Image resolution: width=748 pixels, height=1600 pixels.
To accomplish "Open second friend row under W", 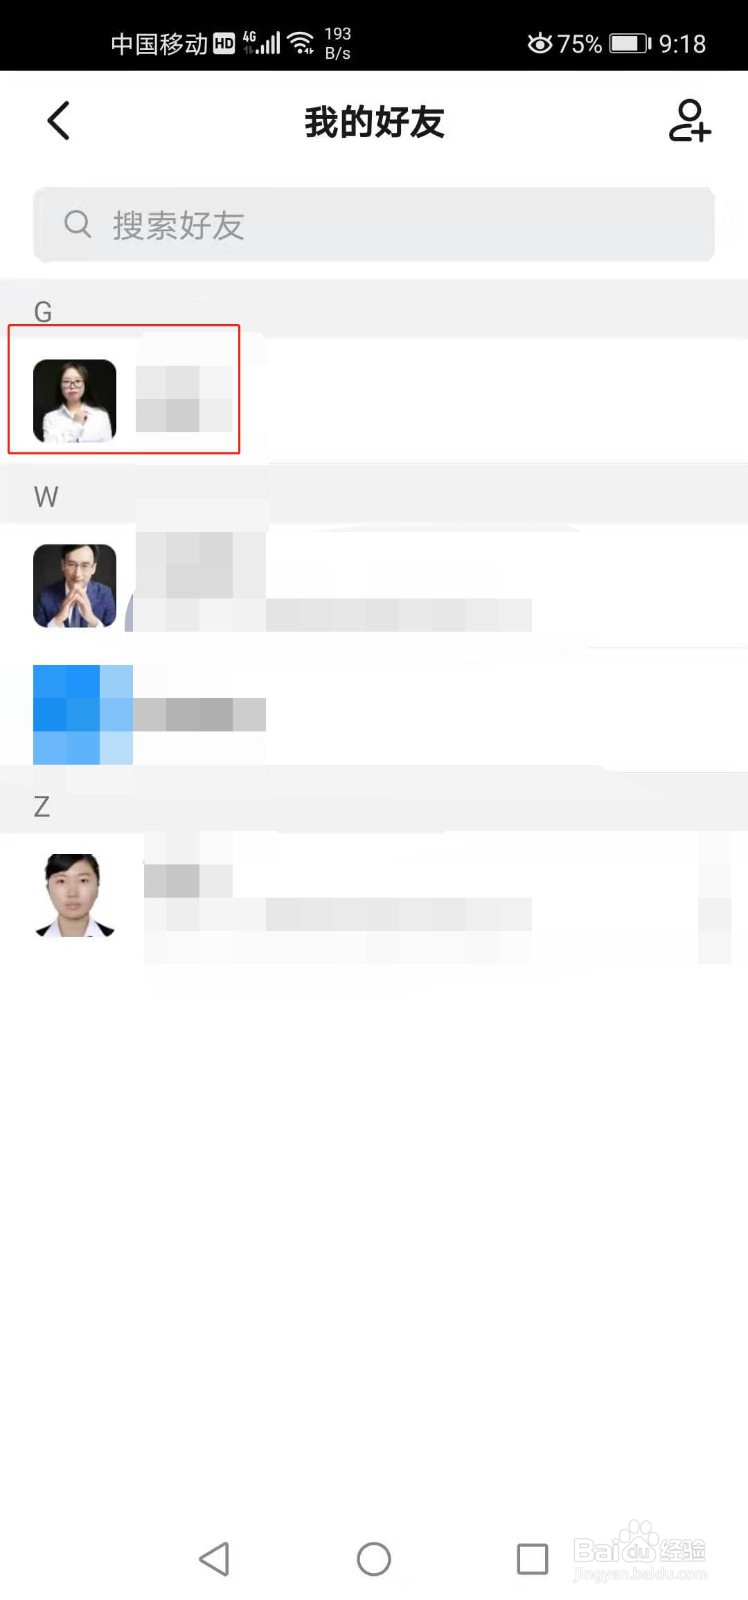I will [374, 714].
